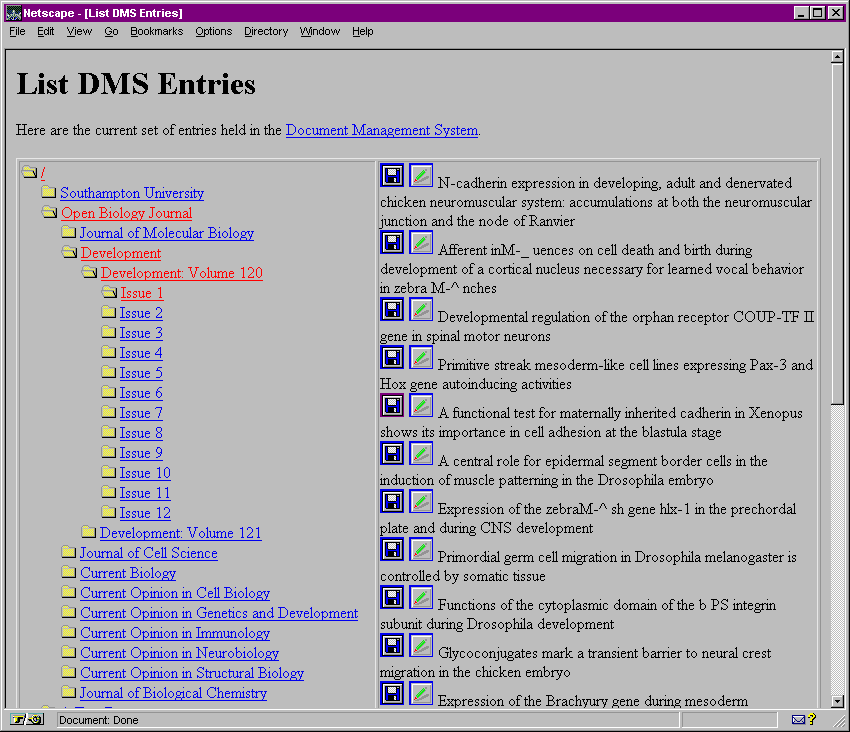Screen dimensions: 850x732
Task: Click edit pencil icon beside Glycoconjugates entry
Action: click(x=421, y=645)
